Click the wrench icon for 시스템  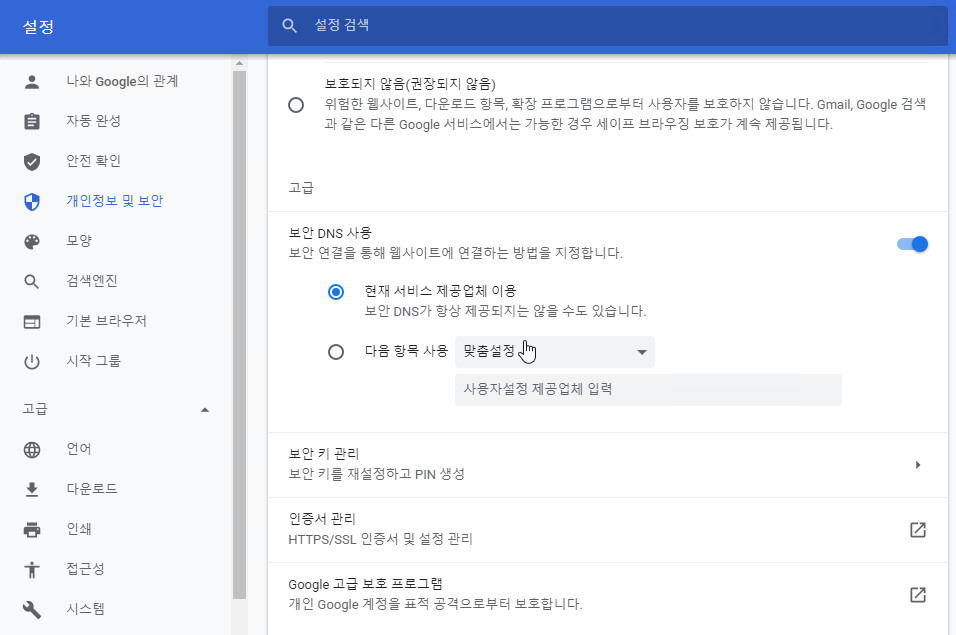coord(32,609)
